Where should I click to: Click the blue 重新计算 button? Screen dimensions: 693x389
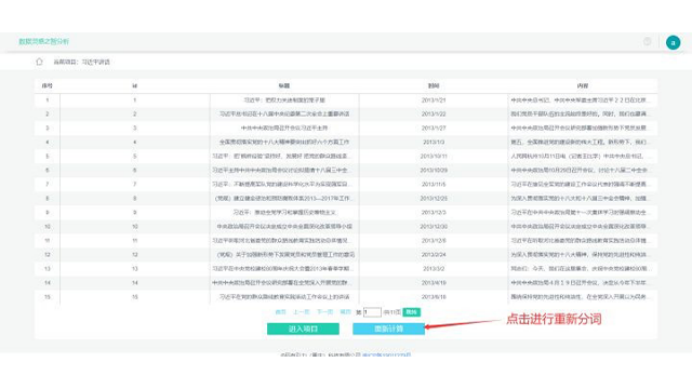tap(389, 329)
